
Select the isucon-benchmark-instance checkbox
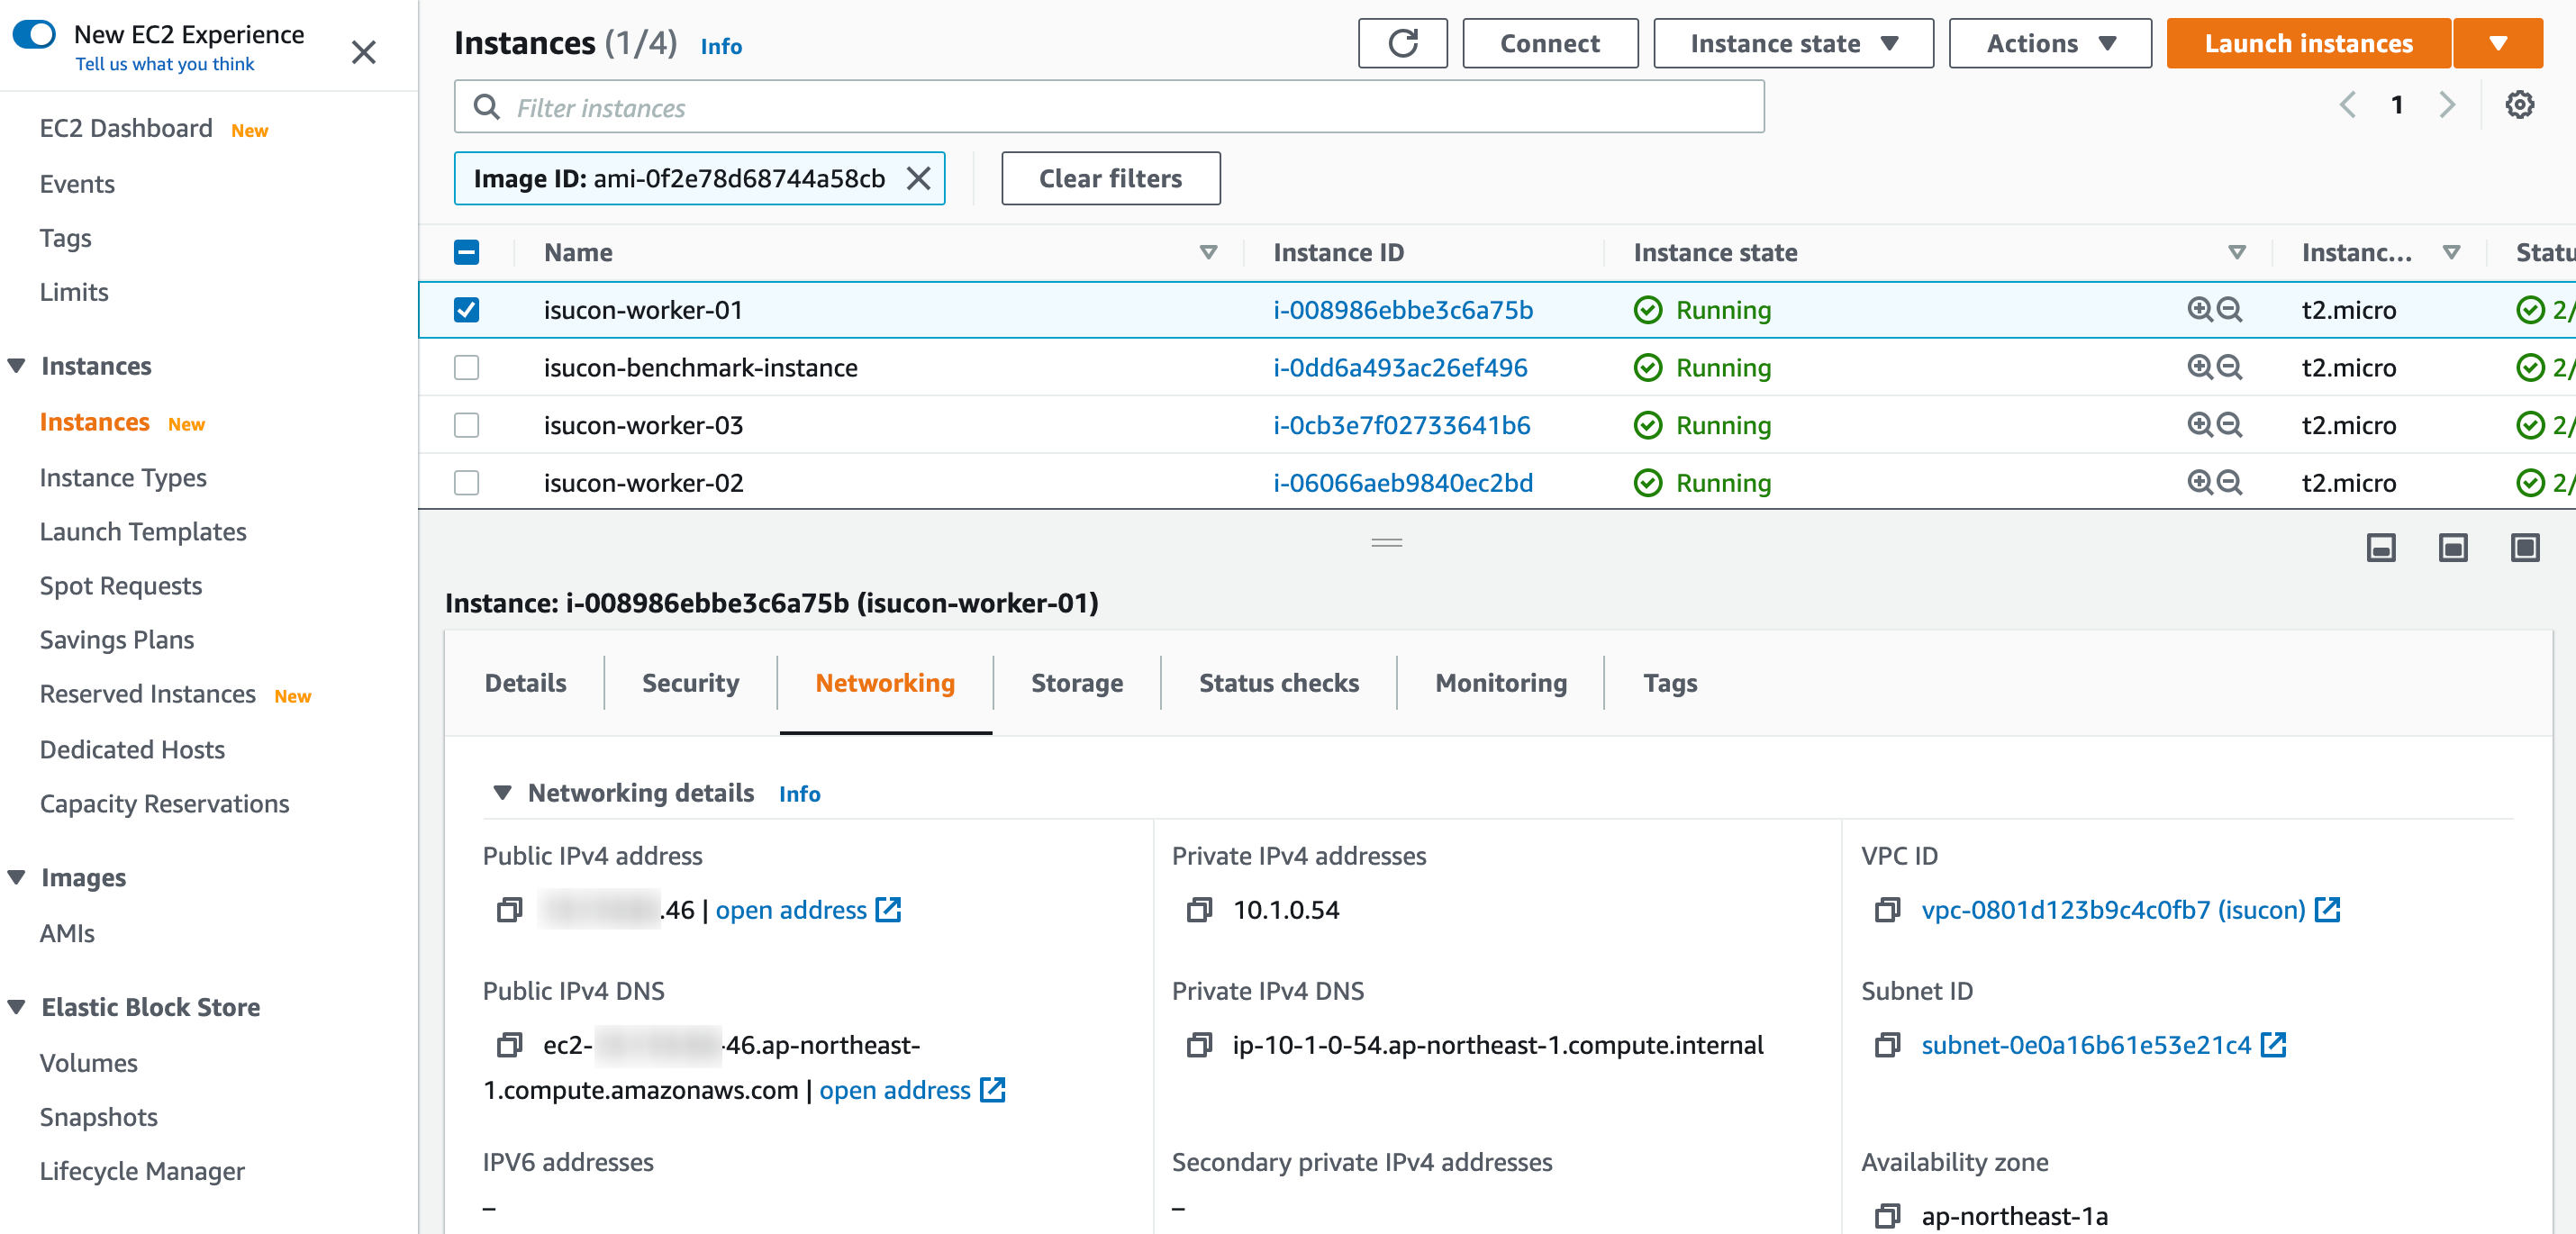pos(466,368)
